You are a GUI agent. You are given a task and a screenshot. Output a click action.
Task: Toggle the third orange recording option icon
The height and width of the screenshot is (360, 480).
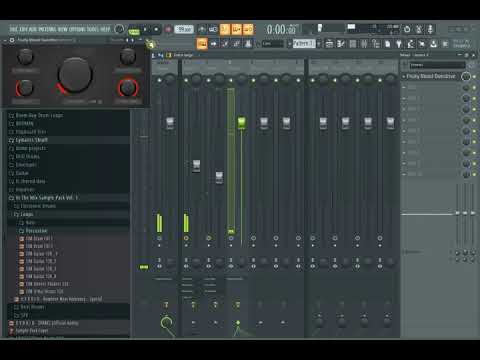pyautogui.click(x=248, y=29)
